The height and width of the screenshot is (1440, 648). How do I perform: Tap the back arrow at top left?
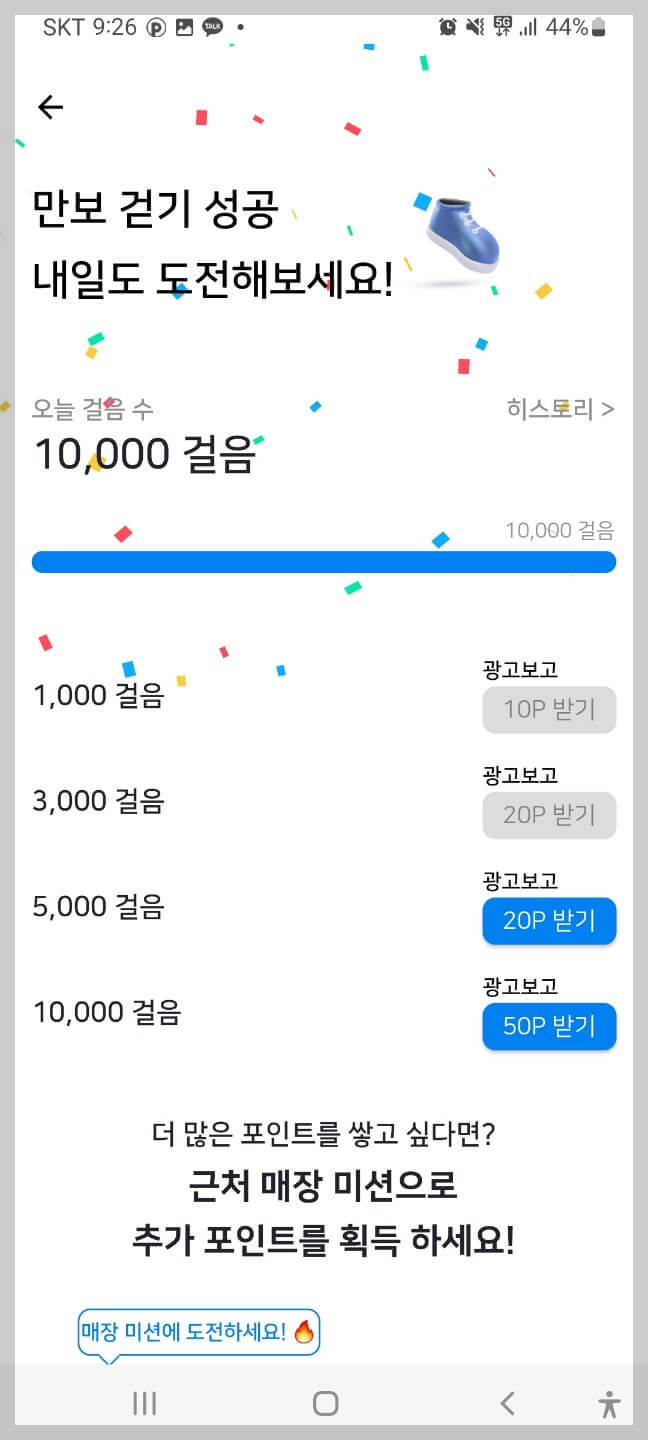click(x=50, y=107)
